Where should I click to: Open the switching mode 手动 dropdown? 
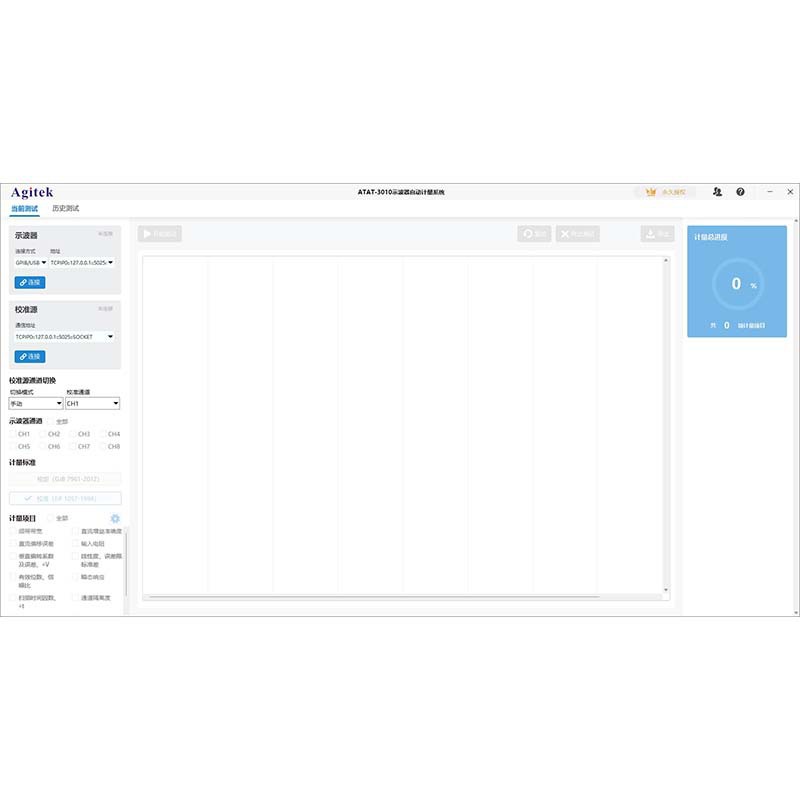[36, 404]
